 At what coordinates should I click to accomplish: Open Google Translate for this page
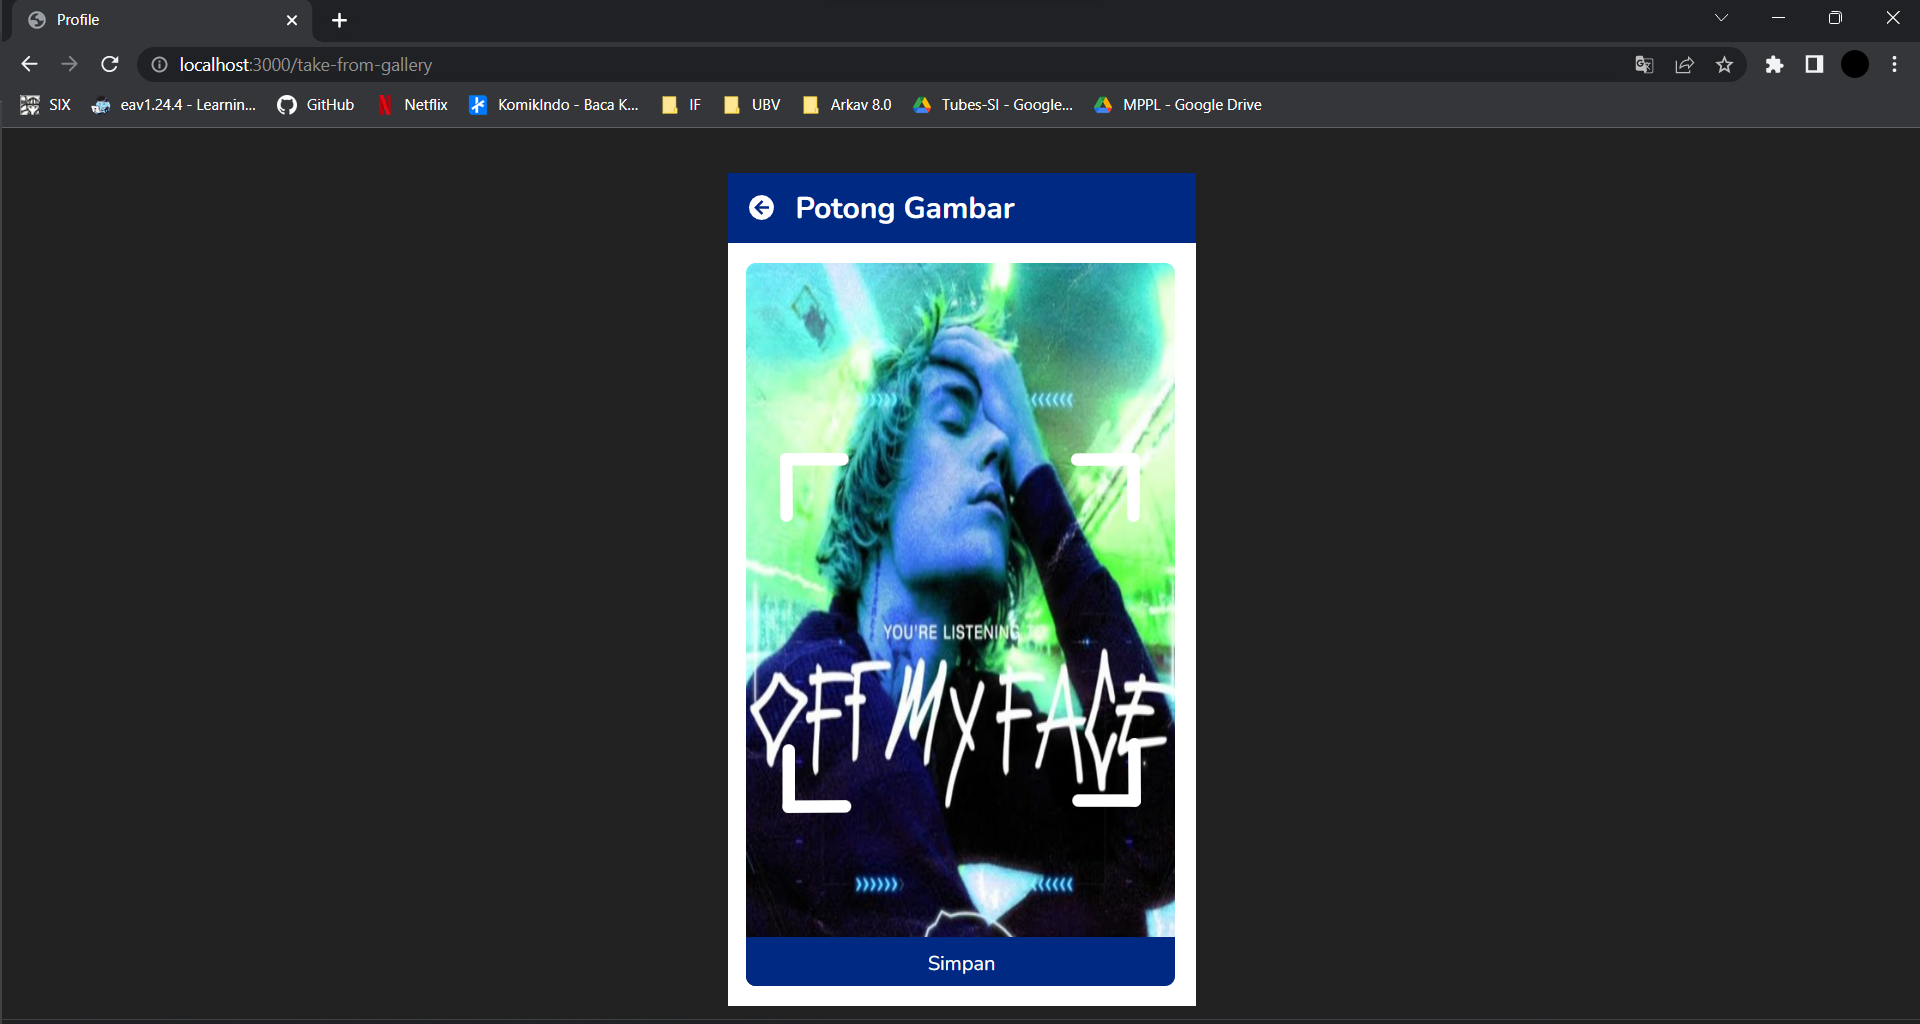[x=1644, y=65]
